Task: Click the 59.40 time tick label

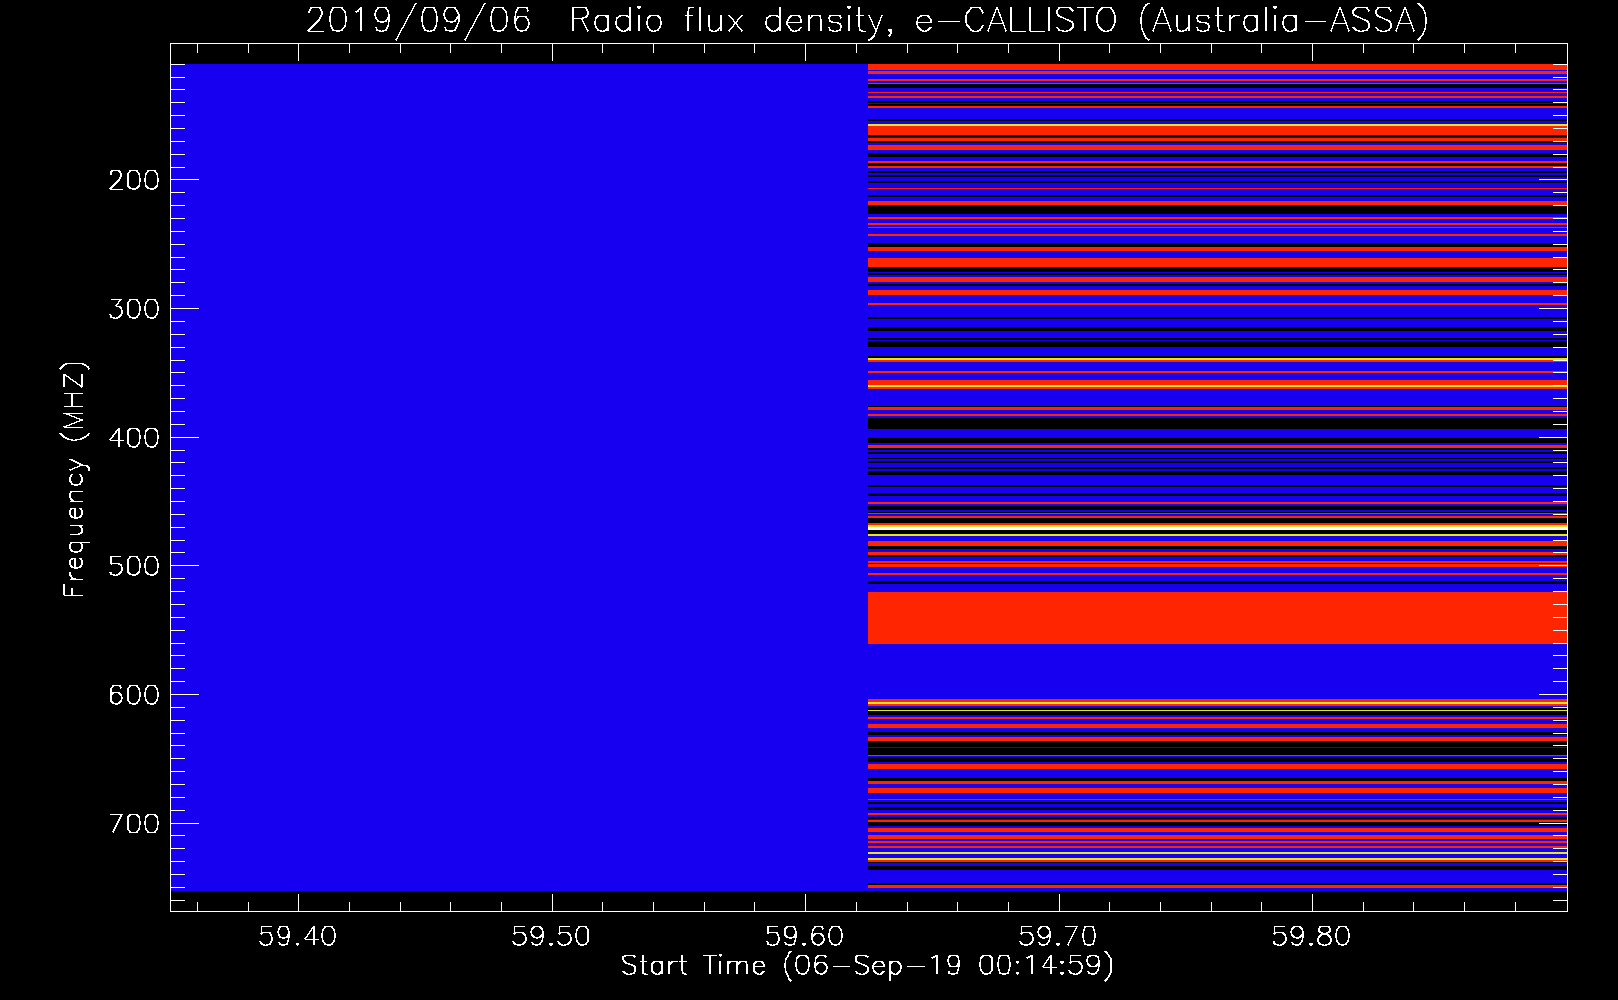Action: pyautogui.click(x=298, y=937)
